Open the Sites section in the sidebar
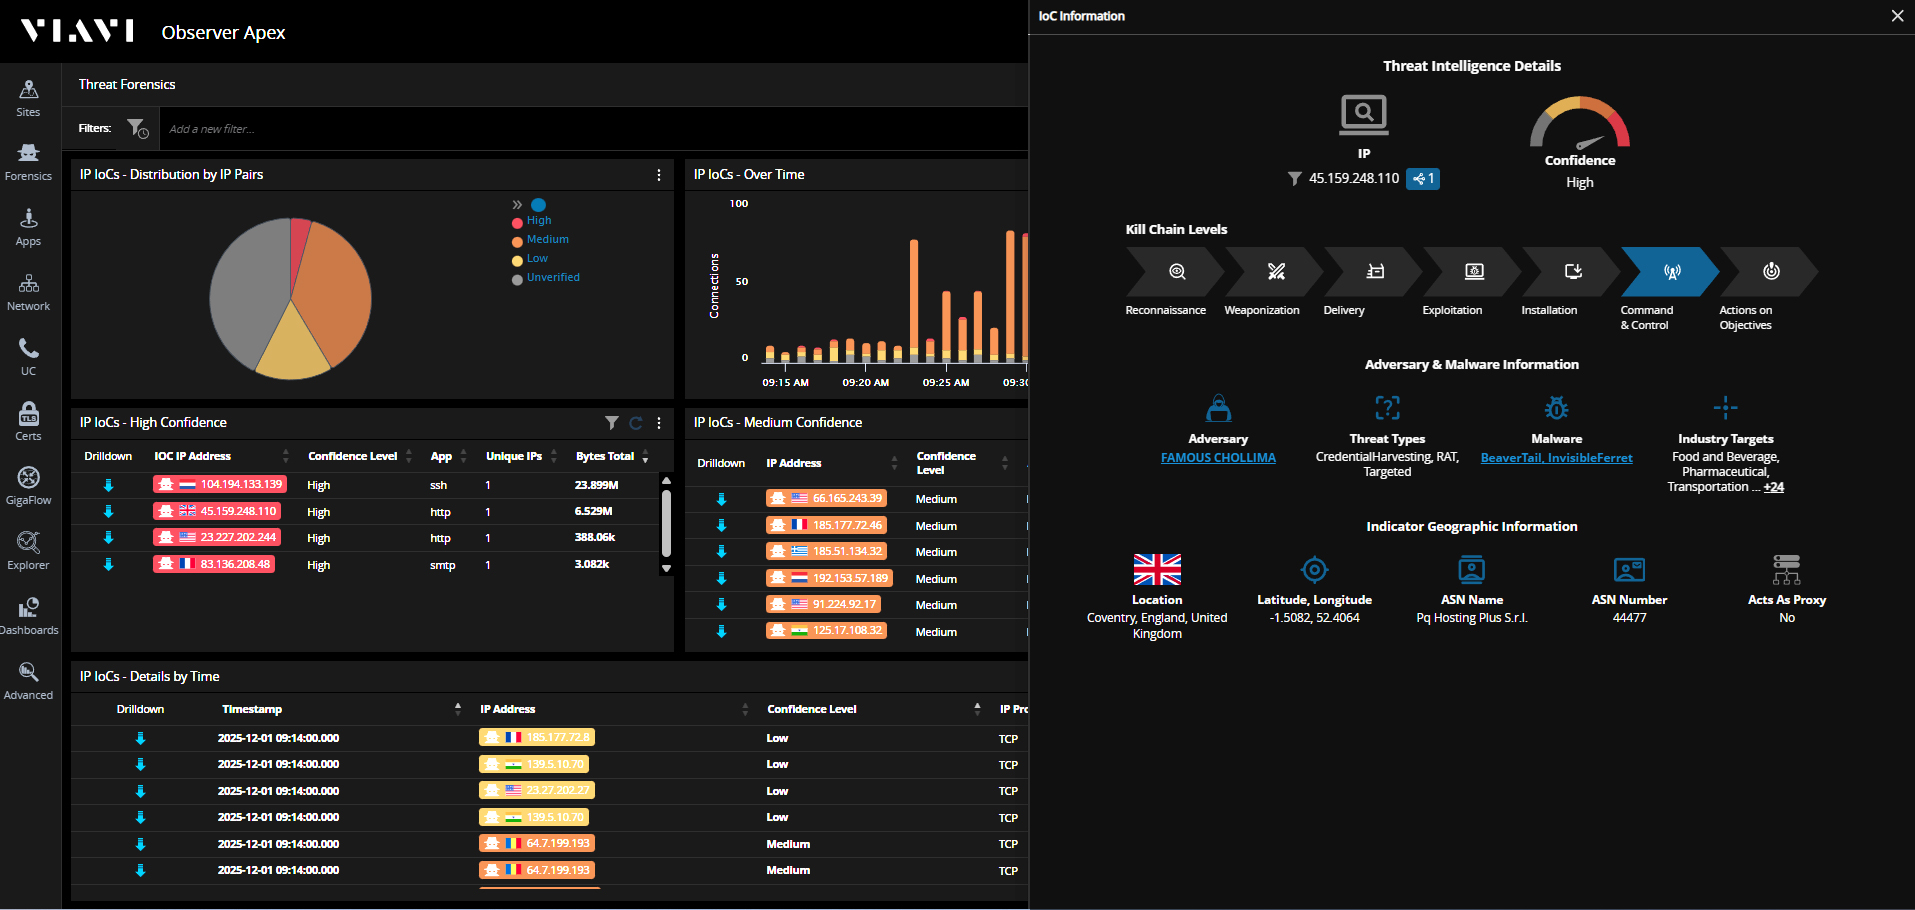 coord(28,98)
